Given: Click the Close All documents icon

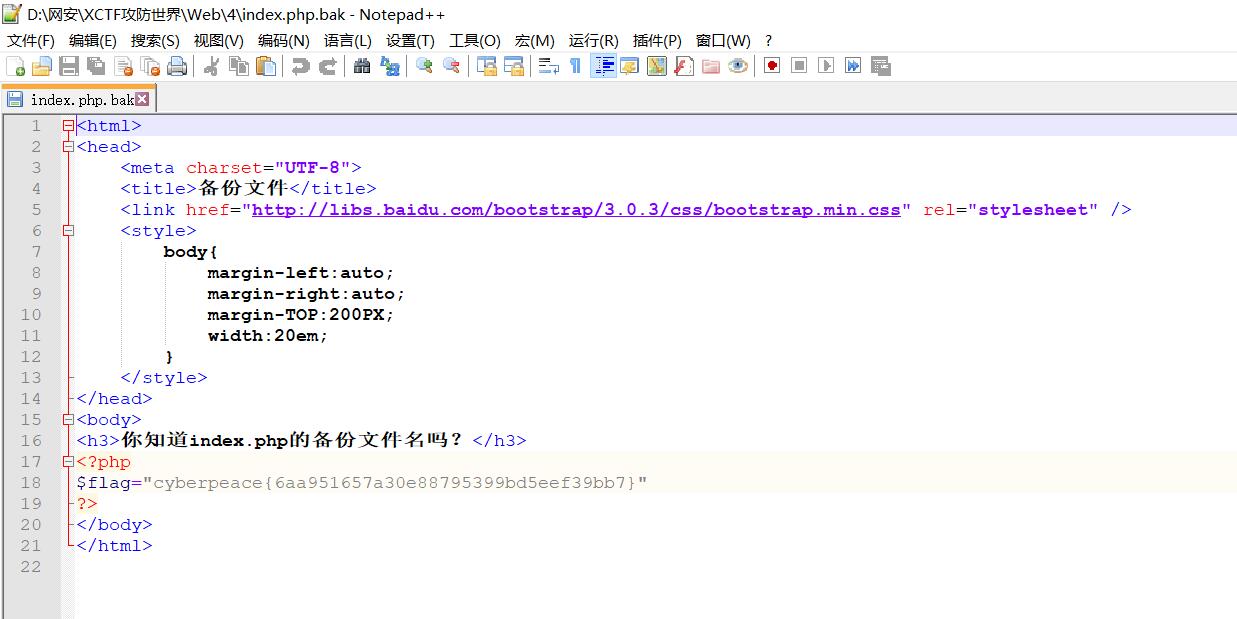Looking at the screenshot, I should pos(150,66).
